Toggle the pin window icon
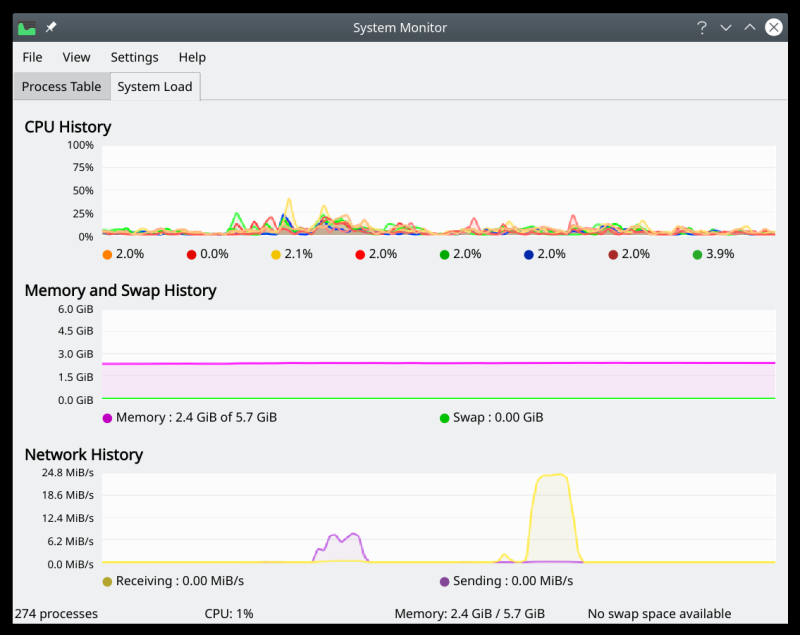The width and height of the screenshot is (800, 635). pyautogui.click(x=51, y=28)
